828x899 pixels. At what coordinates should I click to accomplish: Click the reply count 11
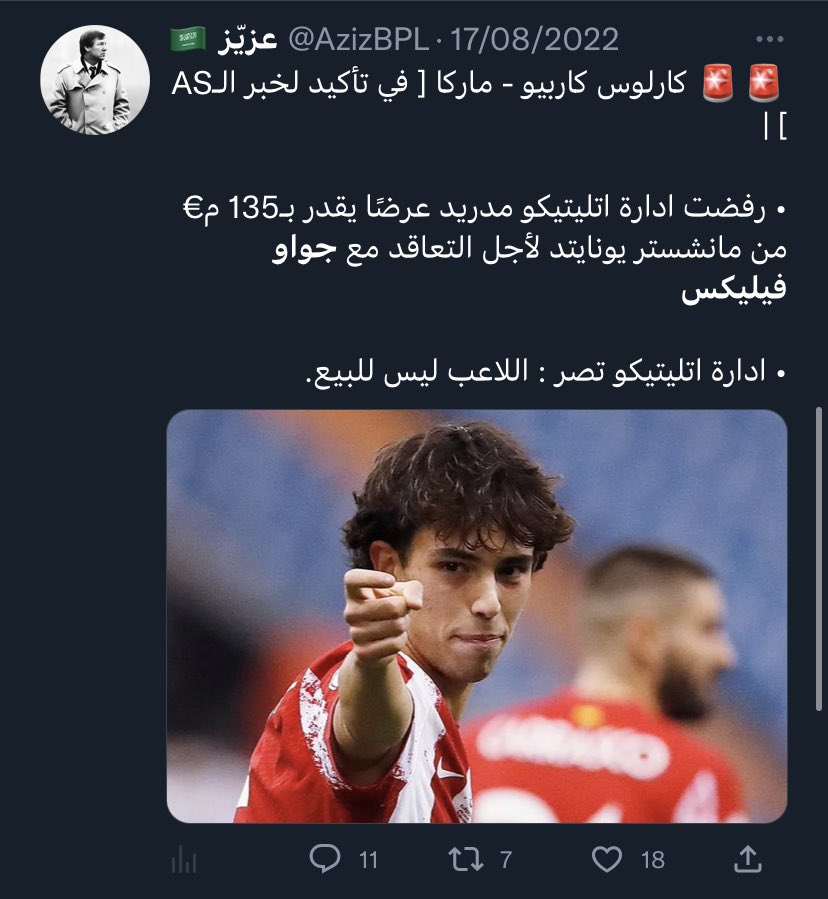pos(368,860)
